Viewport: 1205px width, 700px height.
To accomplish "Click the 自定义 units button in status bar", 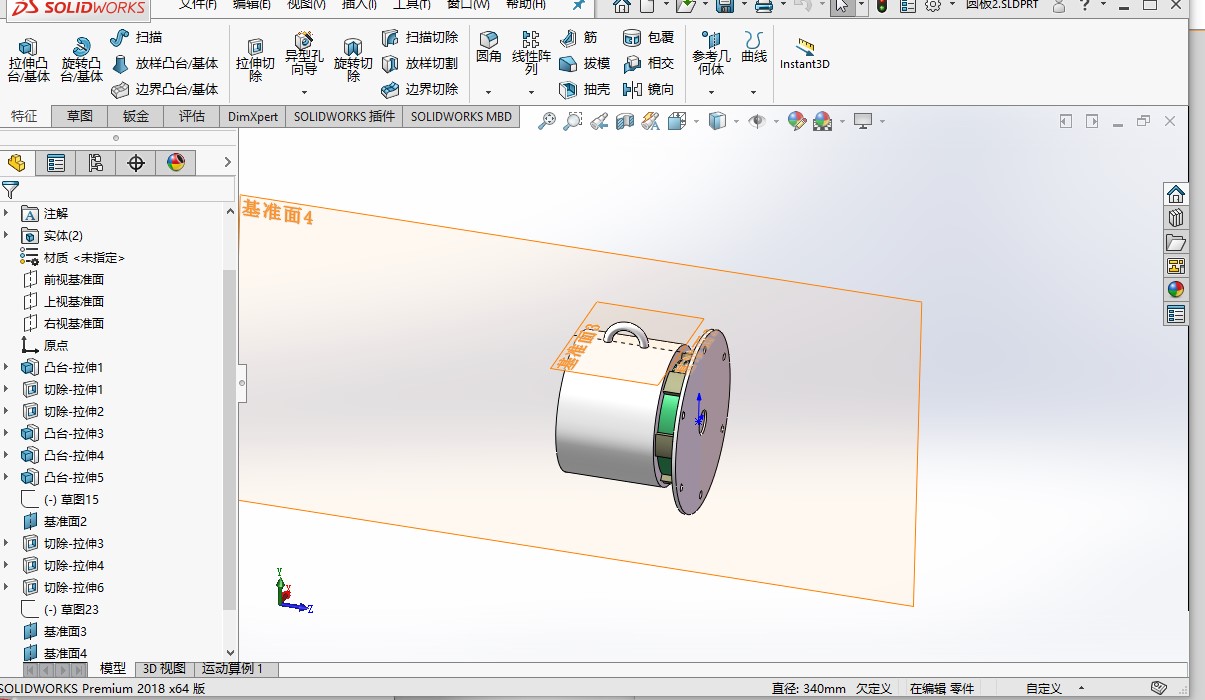I will coord(1044,688).
